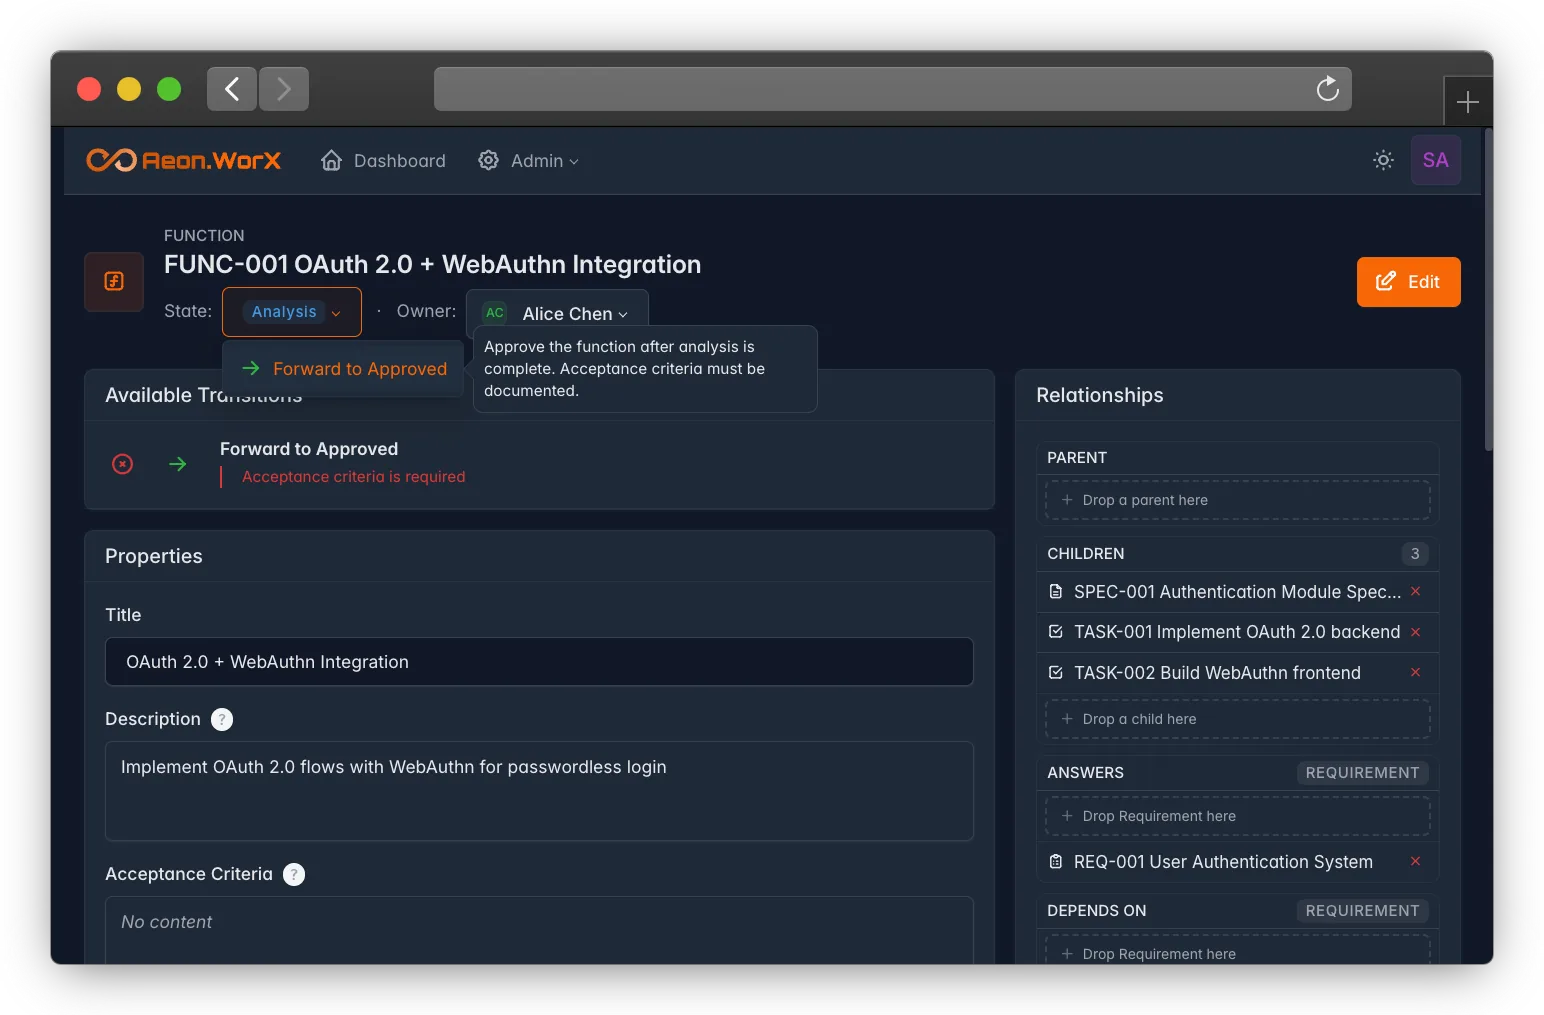Click the Aeon.WorX logo

[184, 160]
